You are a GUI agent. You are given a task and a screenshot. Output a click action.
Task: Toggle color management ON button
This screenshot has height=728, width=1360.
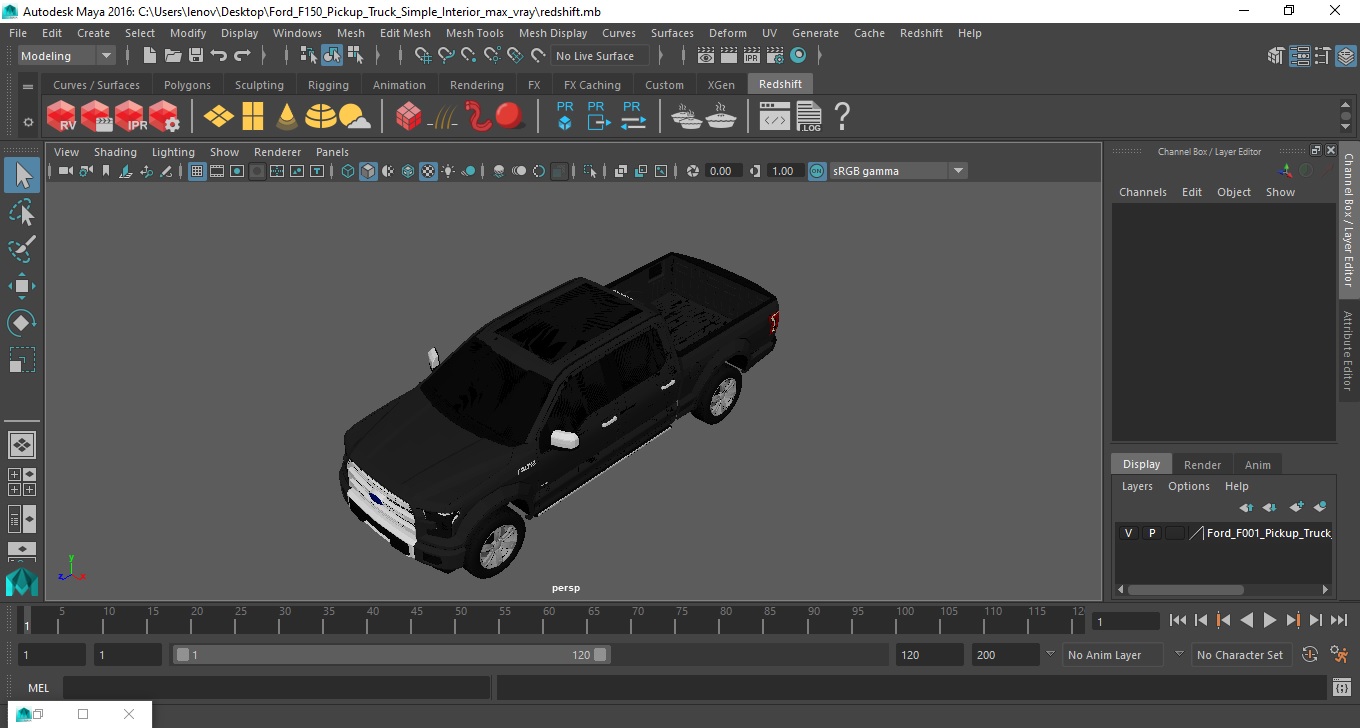tap(817, 171)
